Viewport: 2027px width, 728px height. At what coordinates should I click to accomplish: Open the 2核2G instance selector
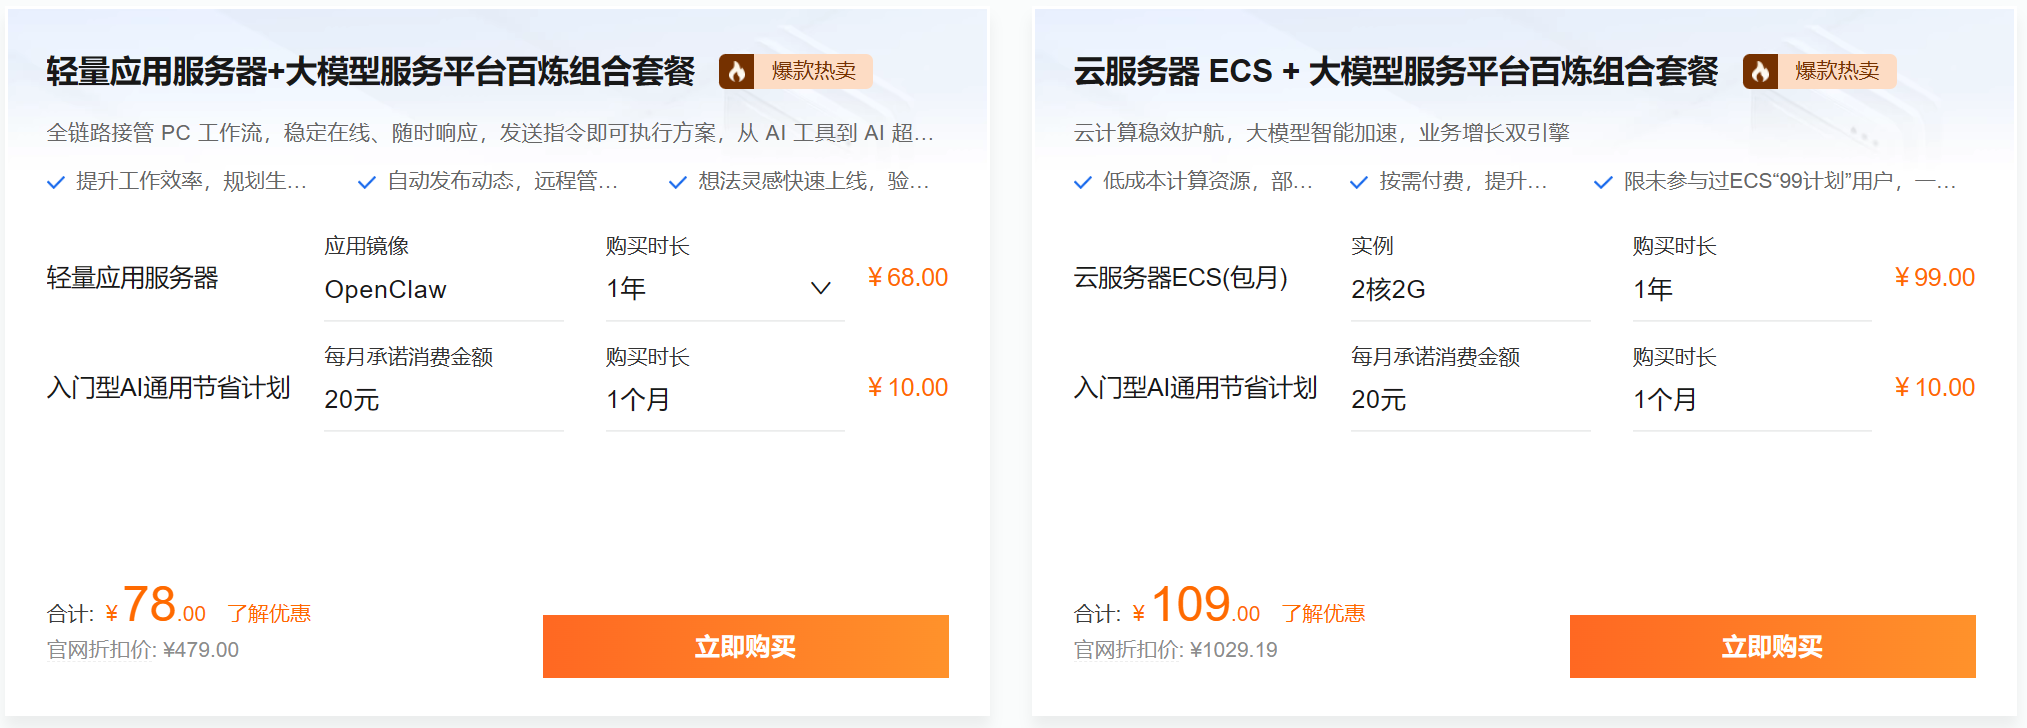(1469, 290)
